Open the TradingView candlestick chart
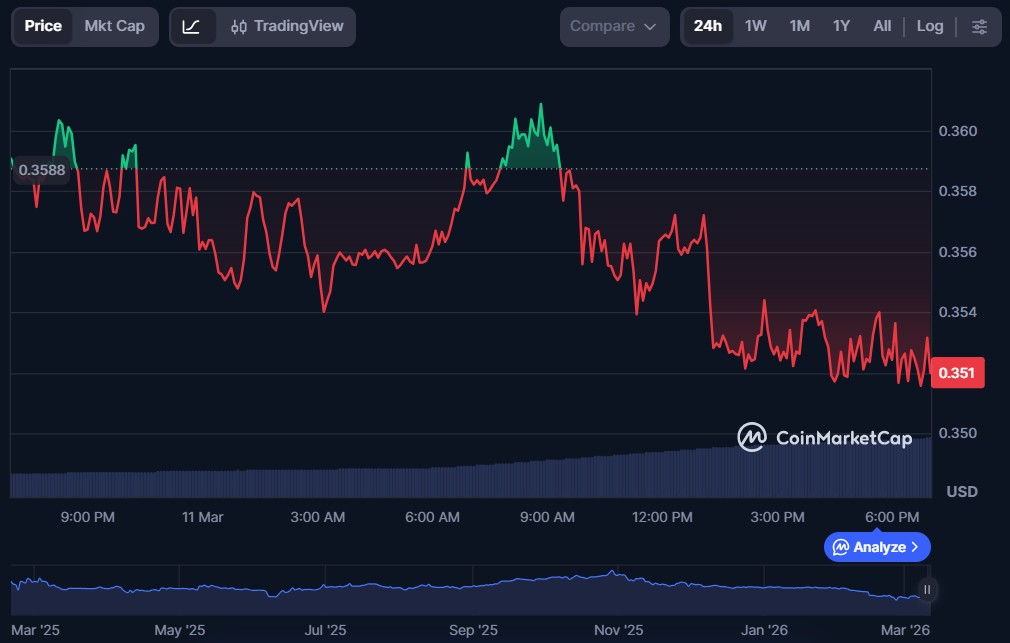 [287, 26]
